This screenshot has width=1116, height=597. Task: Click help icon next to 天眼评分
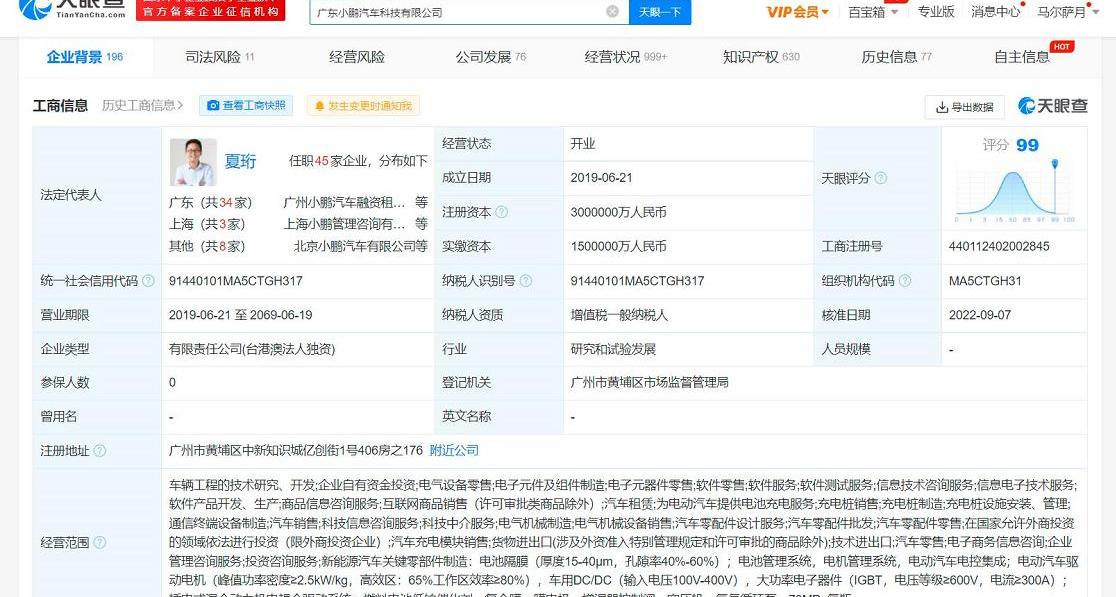coord(880,178)
